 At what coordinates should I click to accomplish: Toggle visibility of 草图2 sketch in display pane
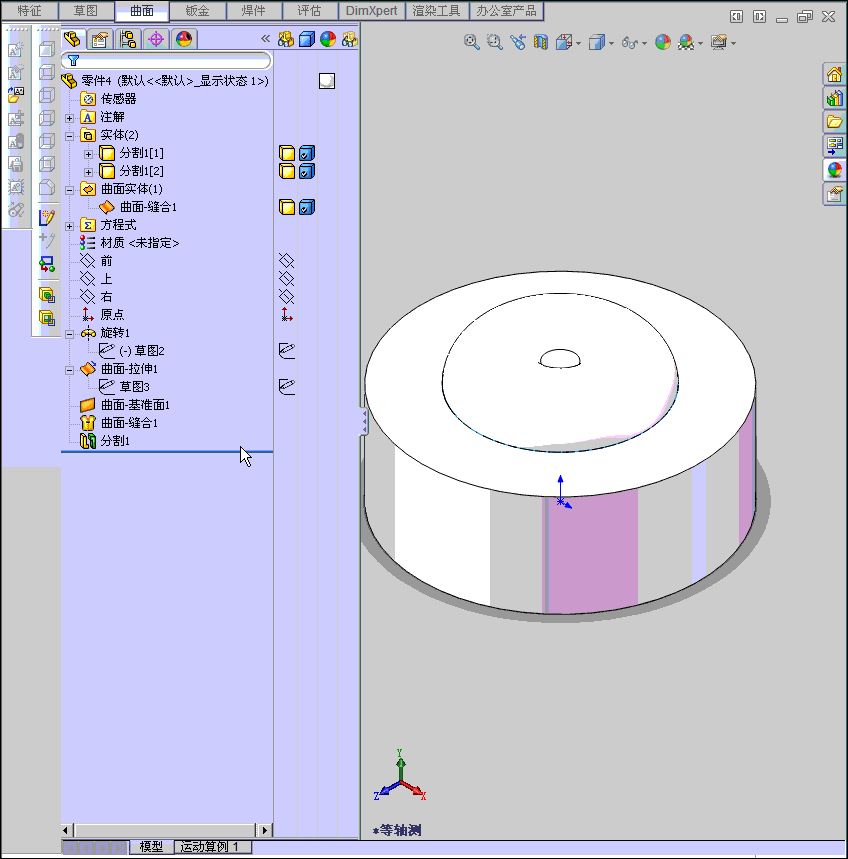(x=287, y=351)
